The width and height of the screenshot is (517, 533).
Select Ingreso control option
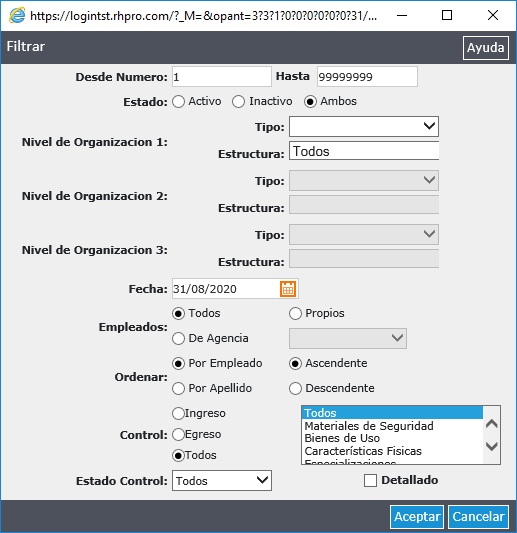pos(178,413)
